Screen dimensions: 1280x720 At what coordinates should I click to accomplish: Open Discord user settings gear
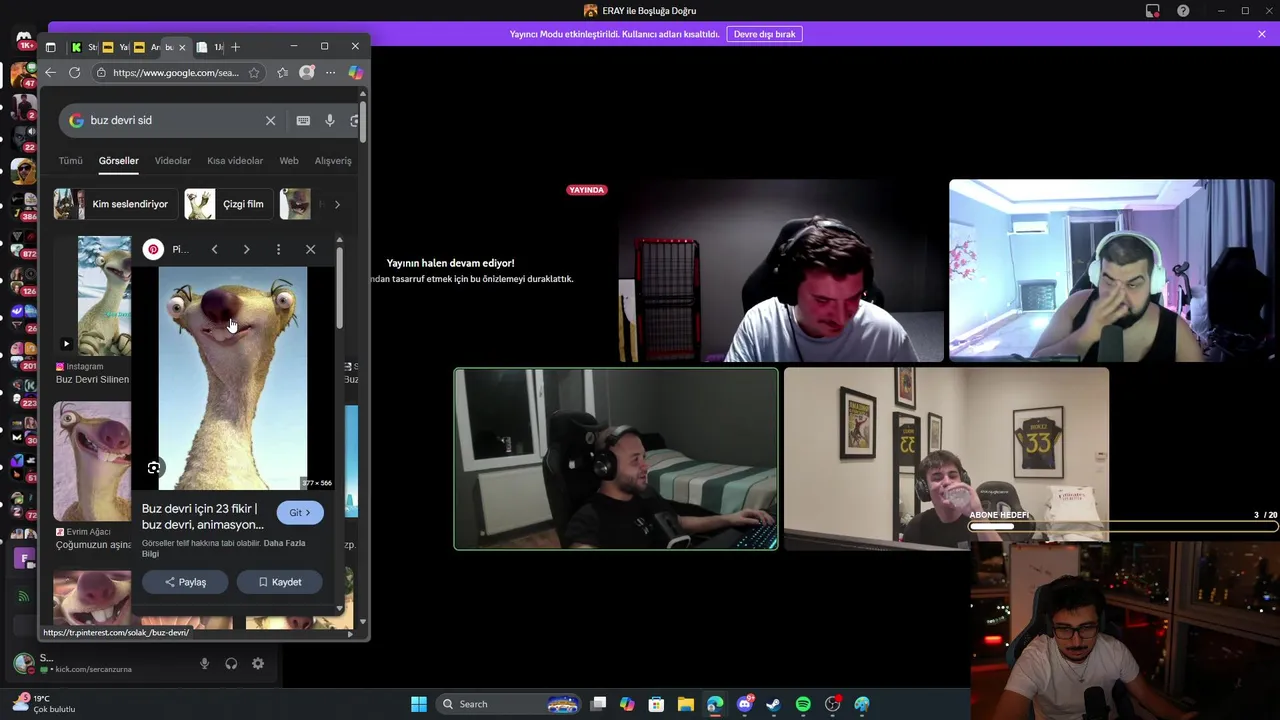coord(258,663)
